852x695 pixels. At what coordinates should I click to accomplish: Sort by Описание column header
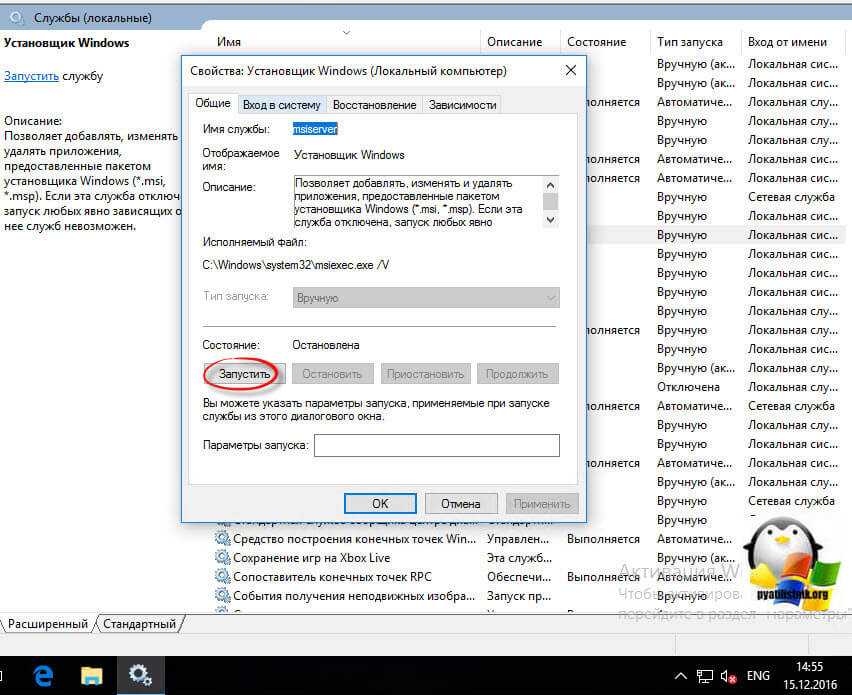(515, 42)
